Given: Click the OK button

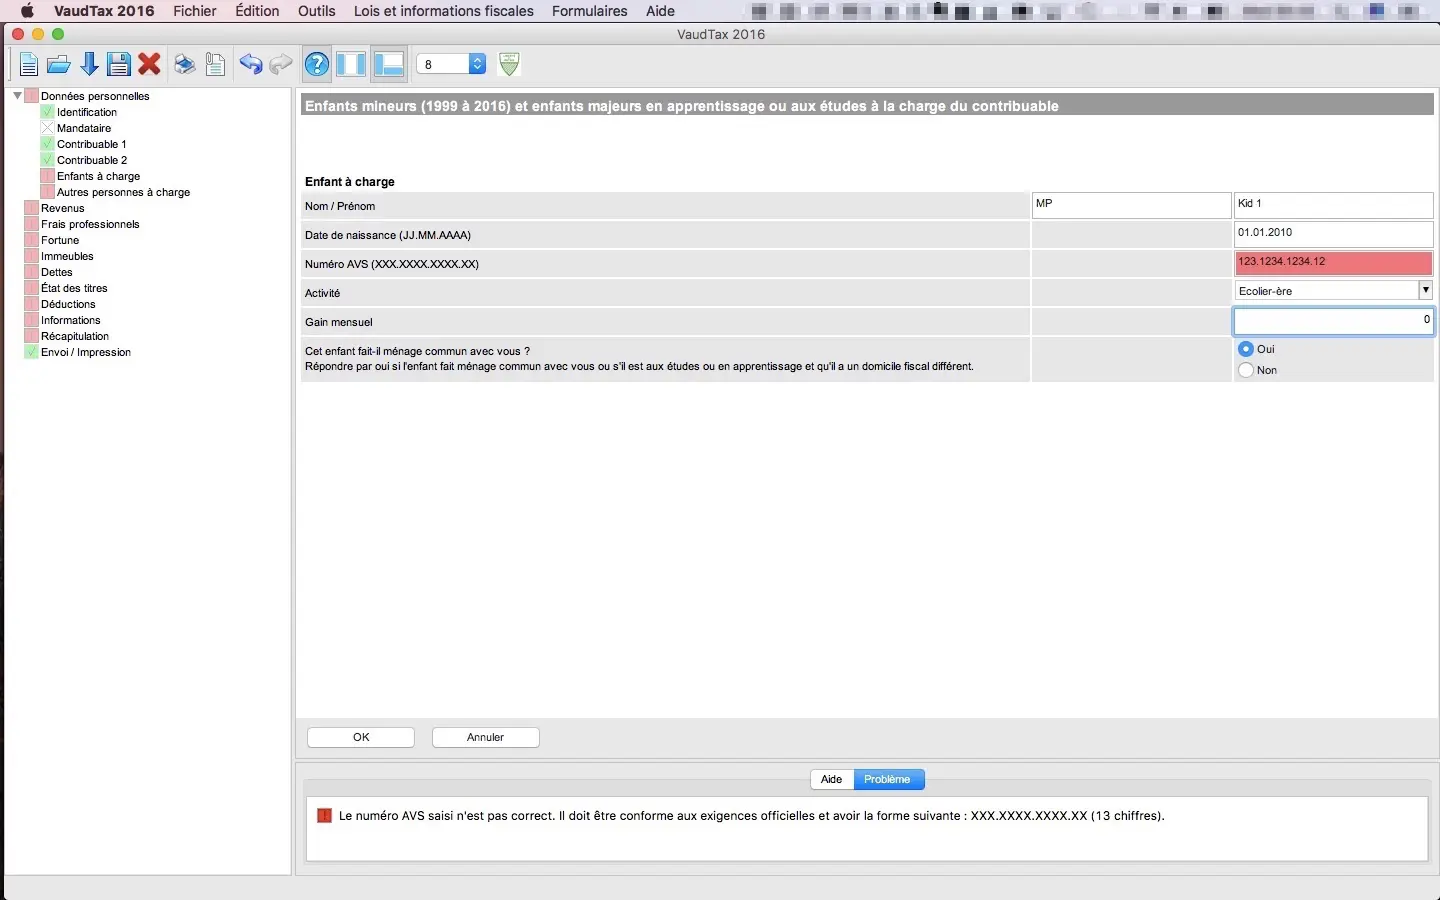Looking at the screenshot, I should [x=361, y=737].
